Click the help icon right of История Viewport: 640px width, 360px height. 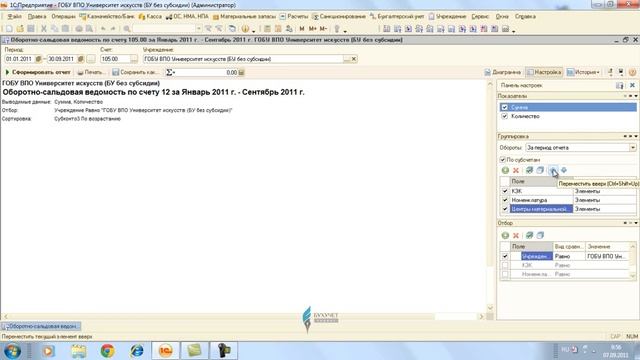point(632,72)
